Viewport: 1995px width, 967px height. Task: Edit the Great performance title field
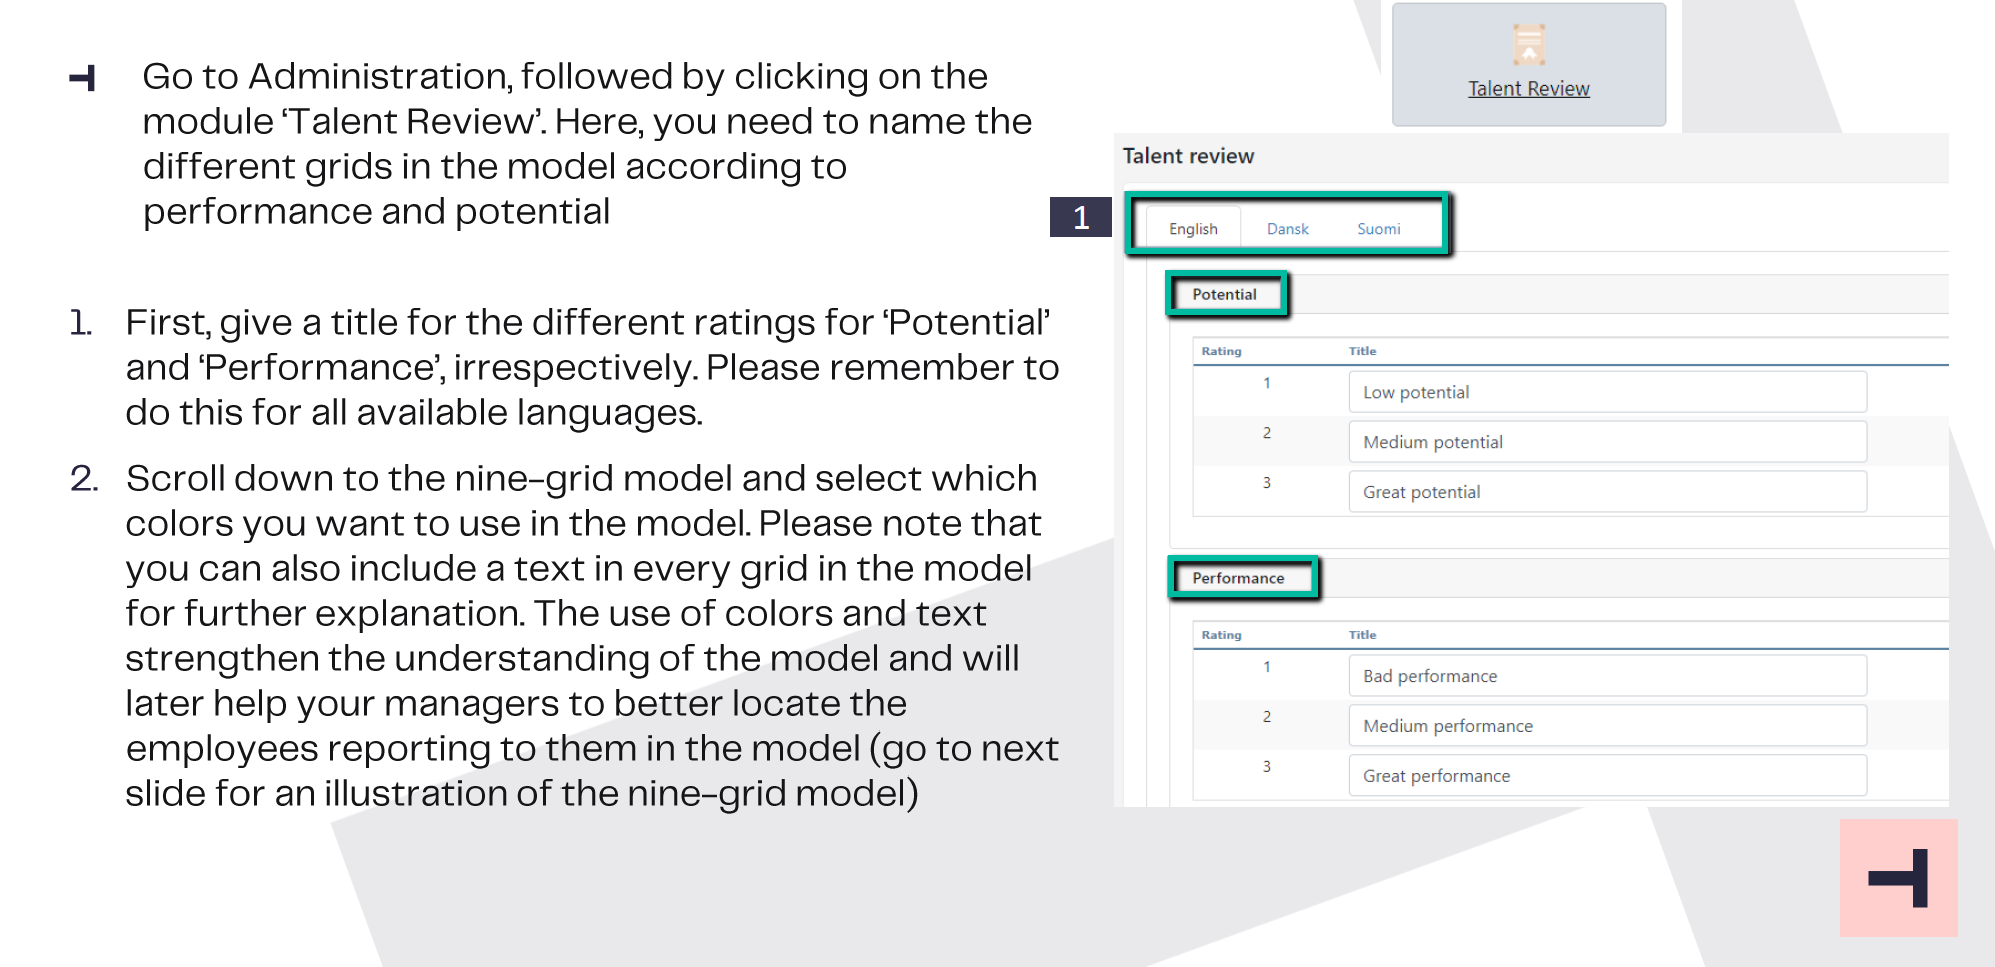tap(1607, 776)
